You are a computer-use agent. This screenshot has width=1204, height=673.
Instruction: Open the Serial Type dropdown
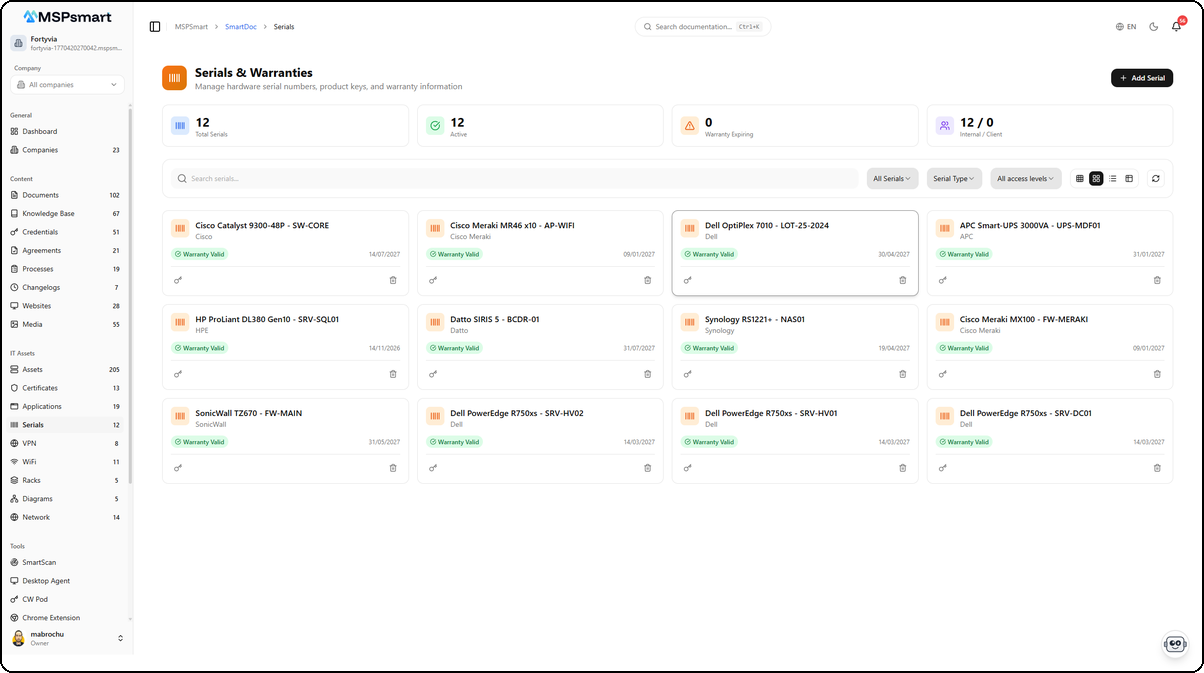tap(953, 179)
